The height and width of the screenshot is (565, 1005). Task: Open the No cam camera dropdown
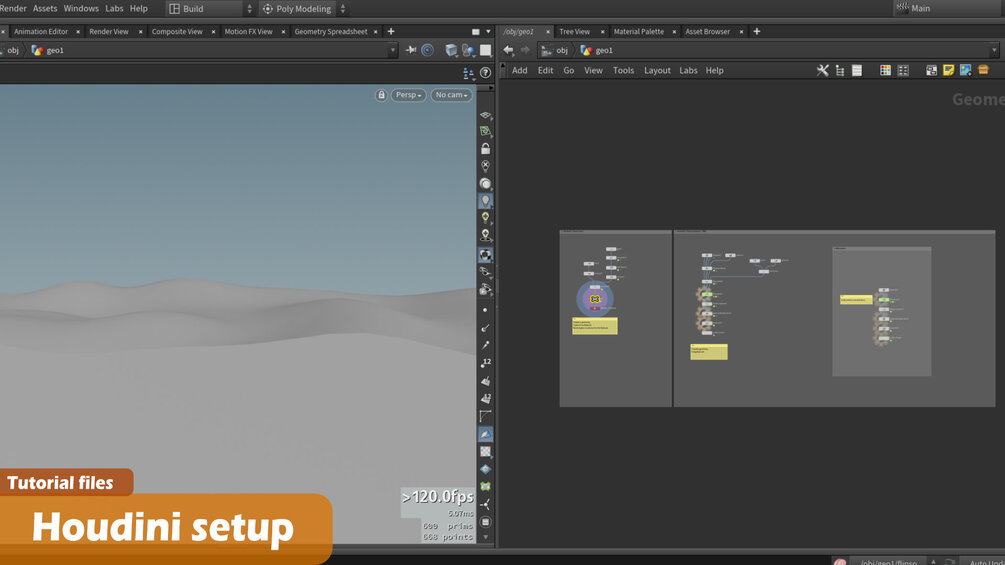[x=451, y=95]
